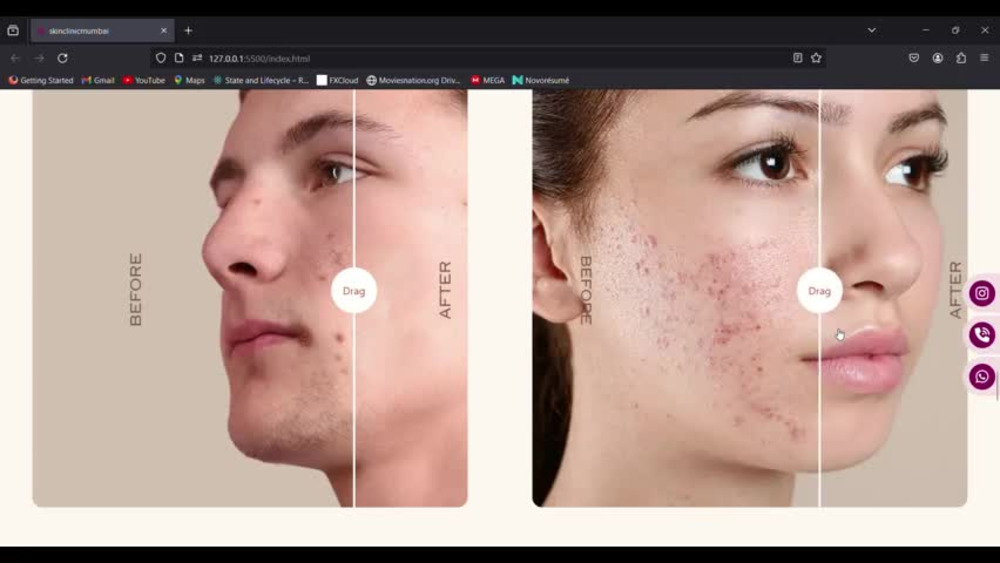Click the Drag handle on man's photo
1000x563 pixels.
click(354, 291)
